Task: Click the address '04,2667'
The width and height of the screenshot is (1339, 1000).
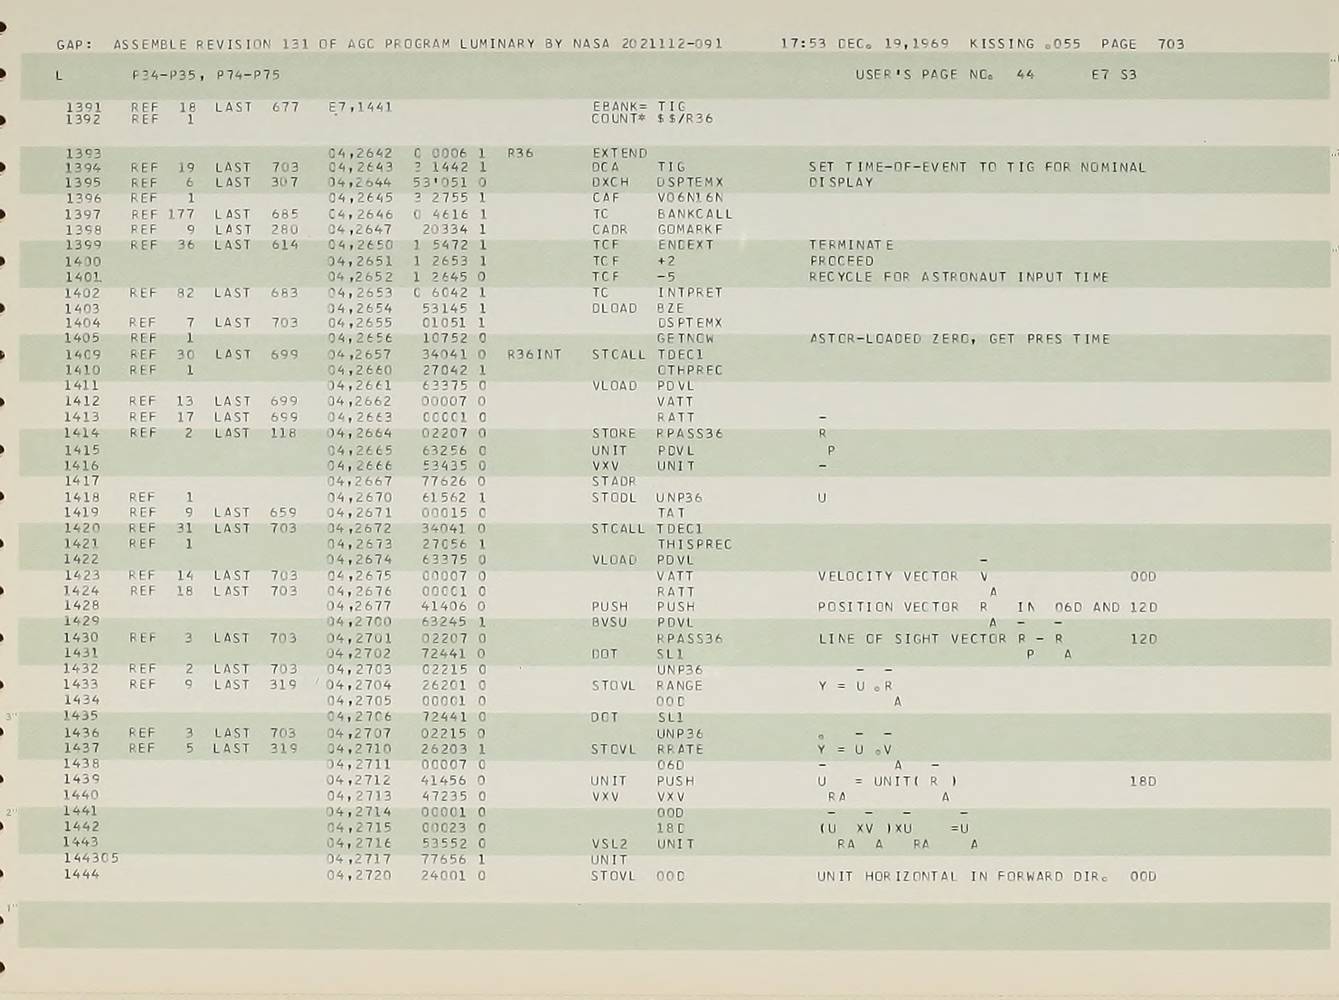Action: pos(360,482)
